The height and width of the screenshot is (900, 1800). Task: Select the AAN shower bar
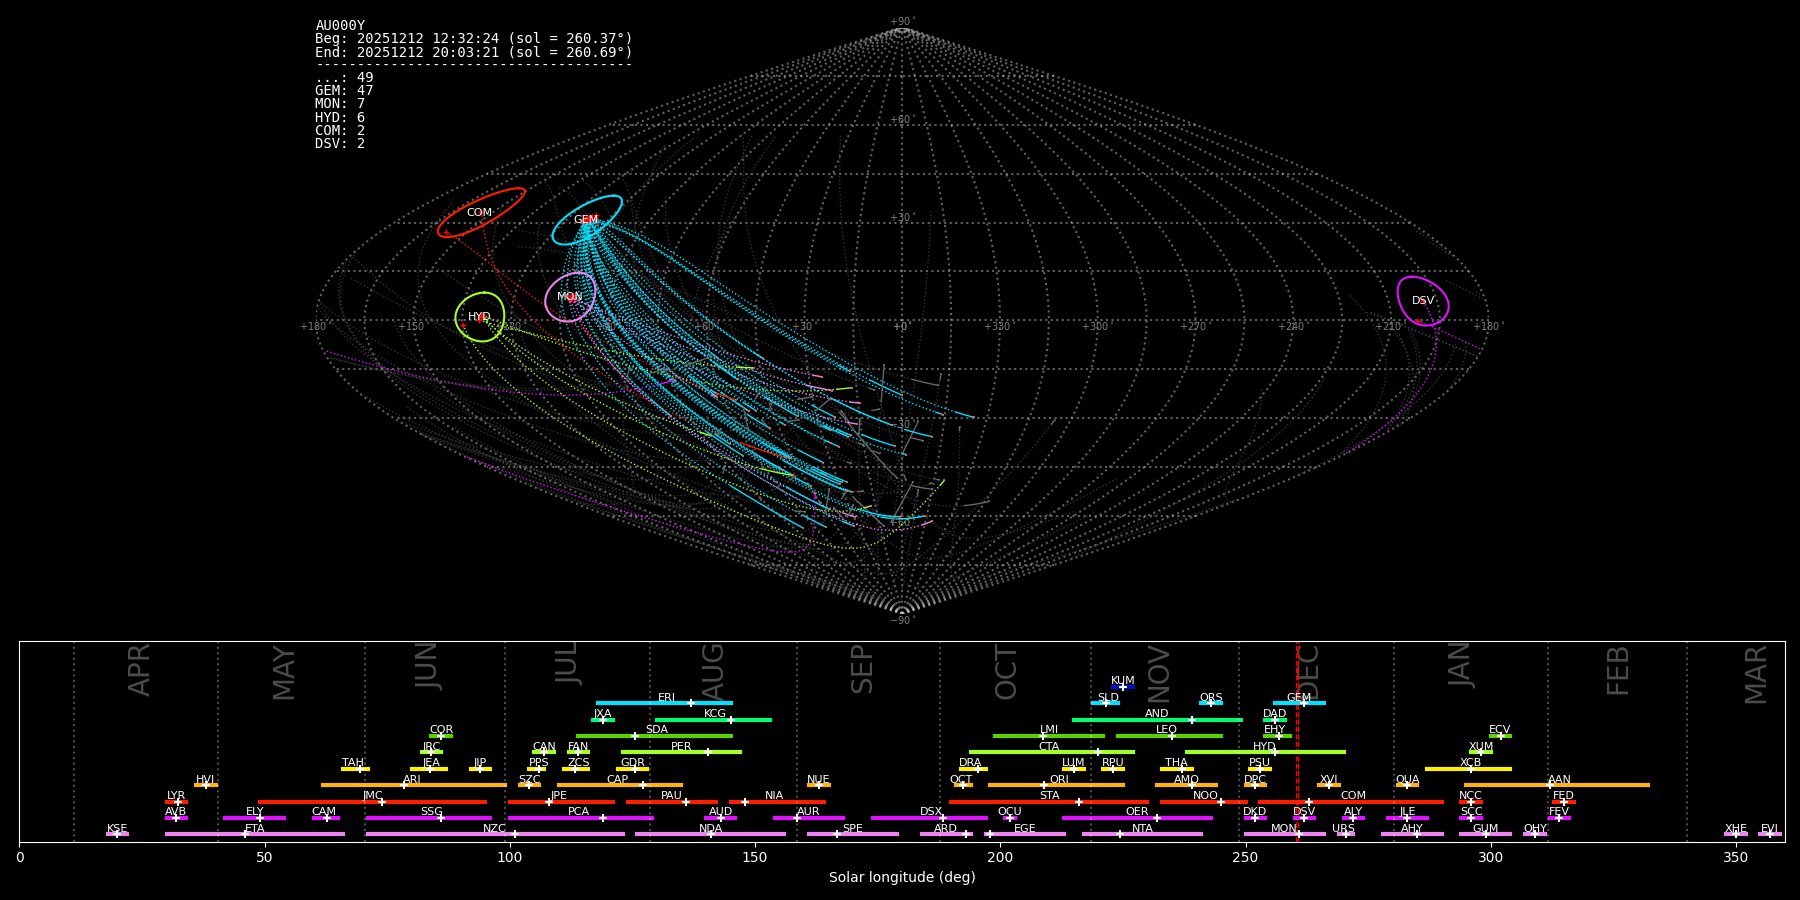point(1557,785)
